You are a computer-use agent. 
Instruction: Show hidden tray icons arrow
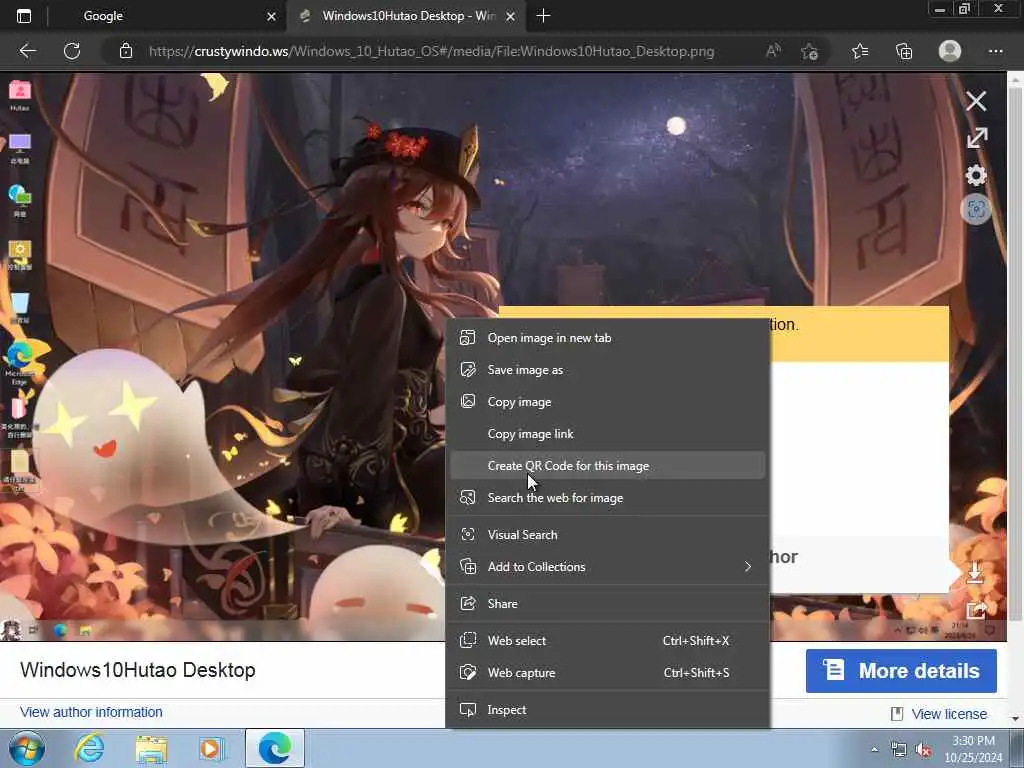coord(874,750)
